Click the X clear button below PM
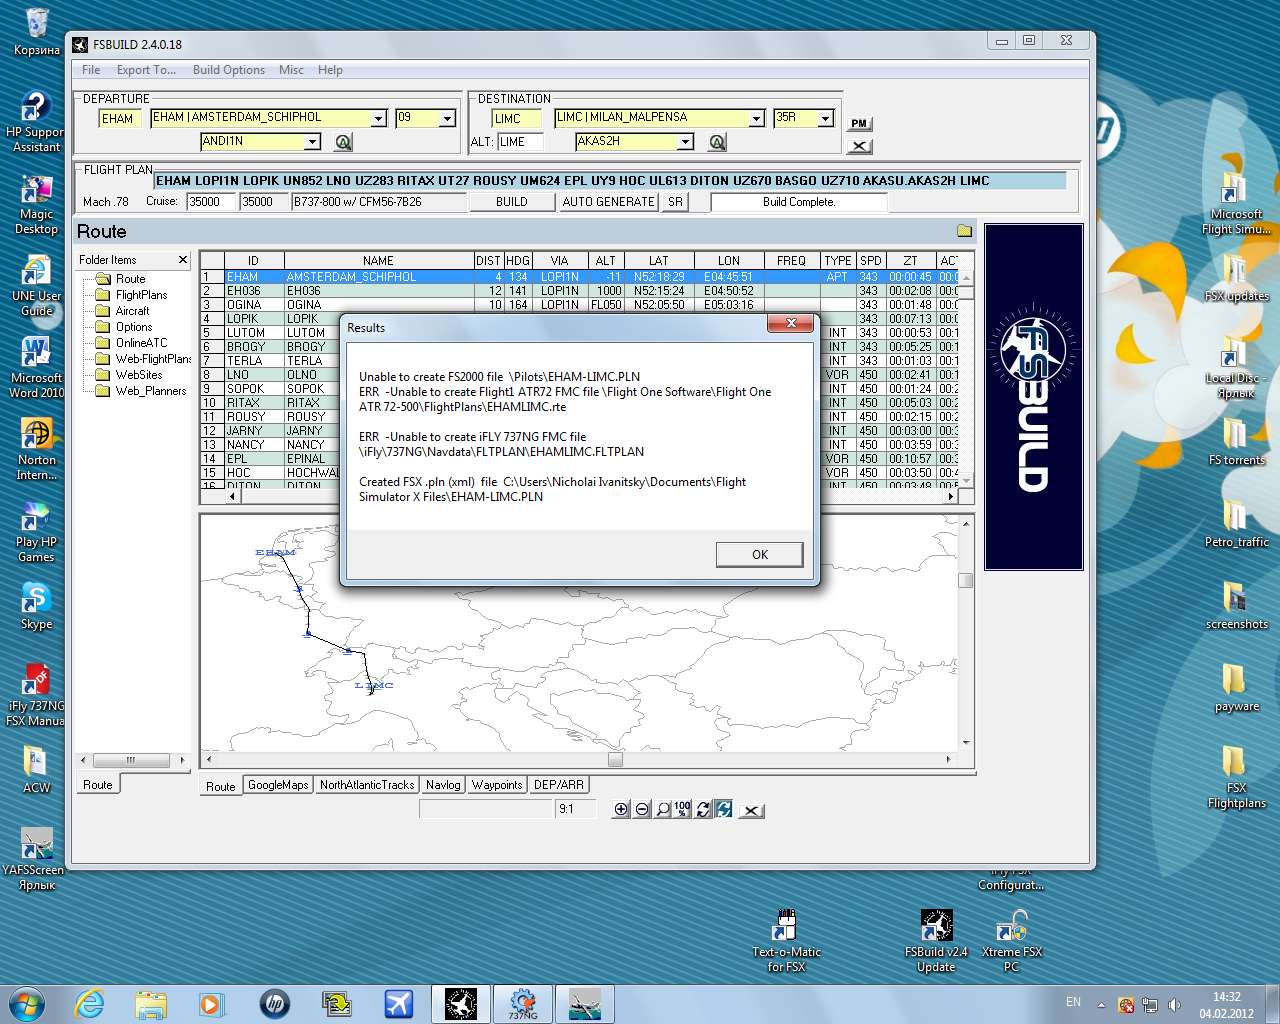This screenshot has height=1024, width=1280. tap(859, 146)
